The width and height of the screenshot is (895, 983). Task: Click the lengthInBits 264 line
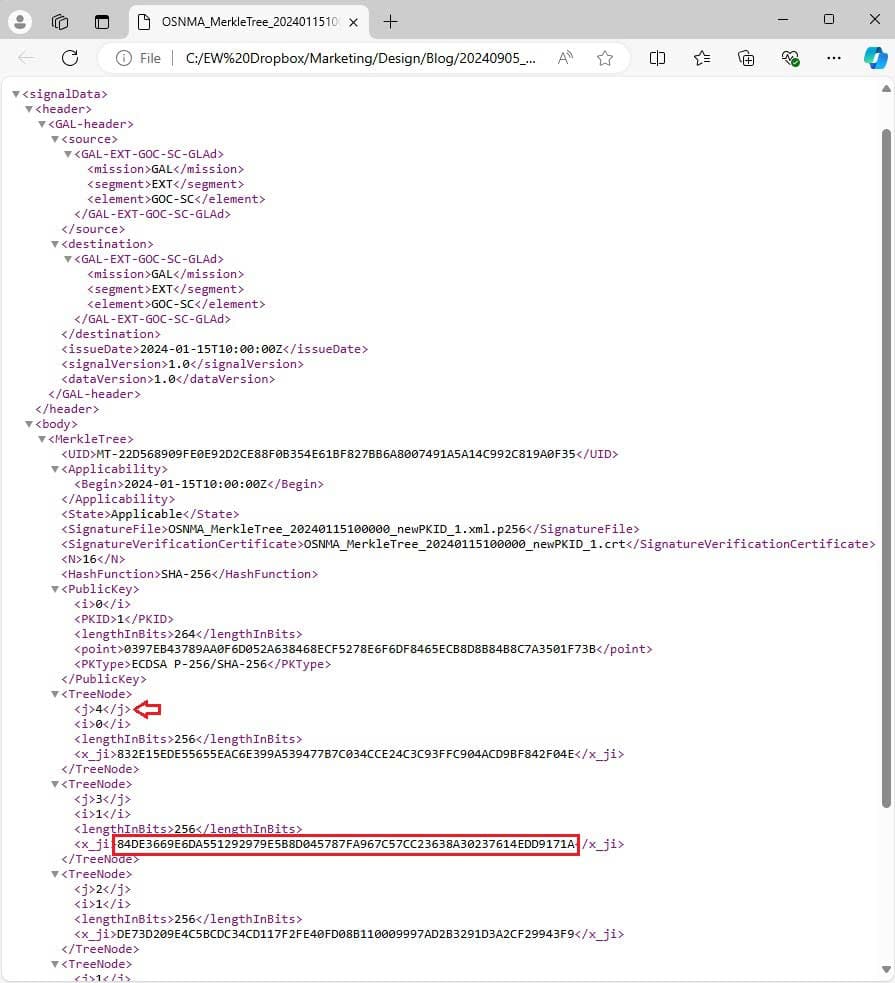188,634
